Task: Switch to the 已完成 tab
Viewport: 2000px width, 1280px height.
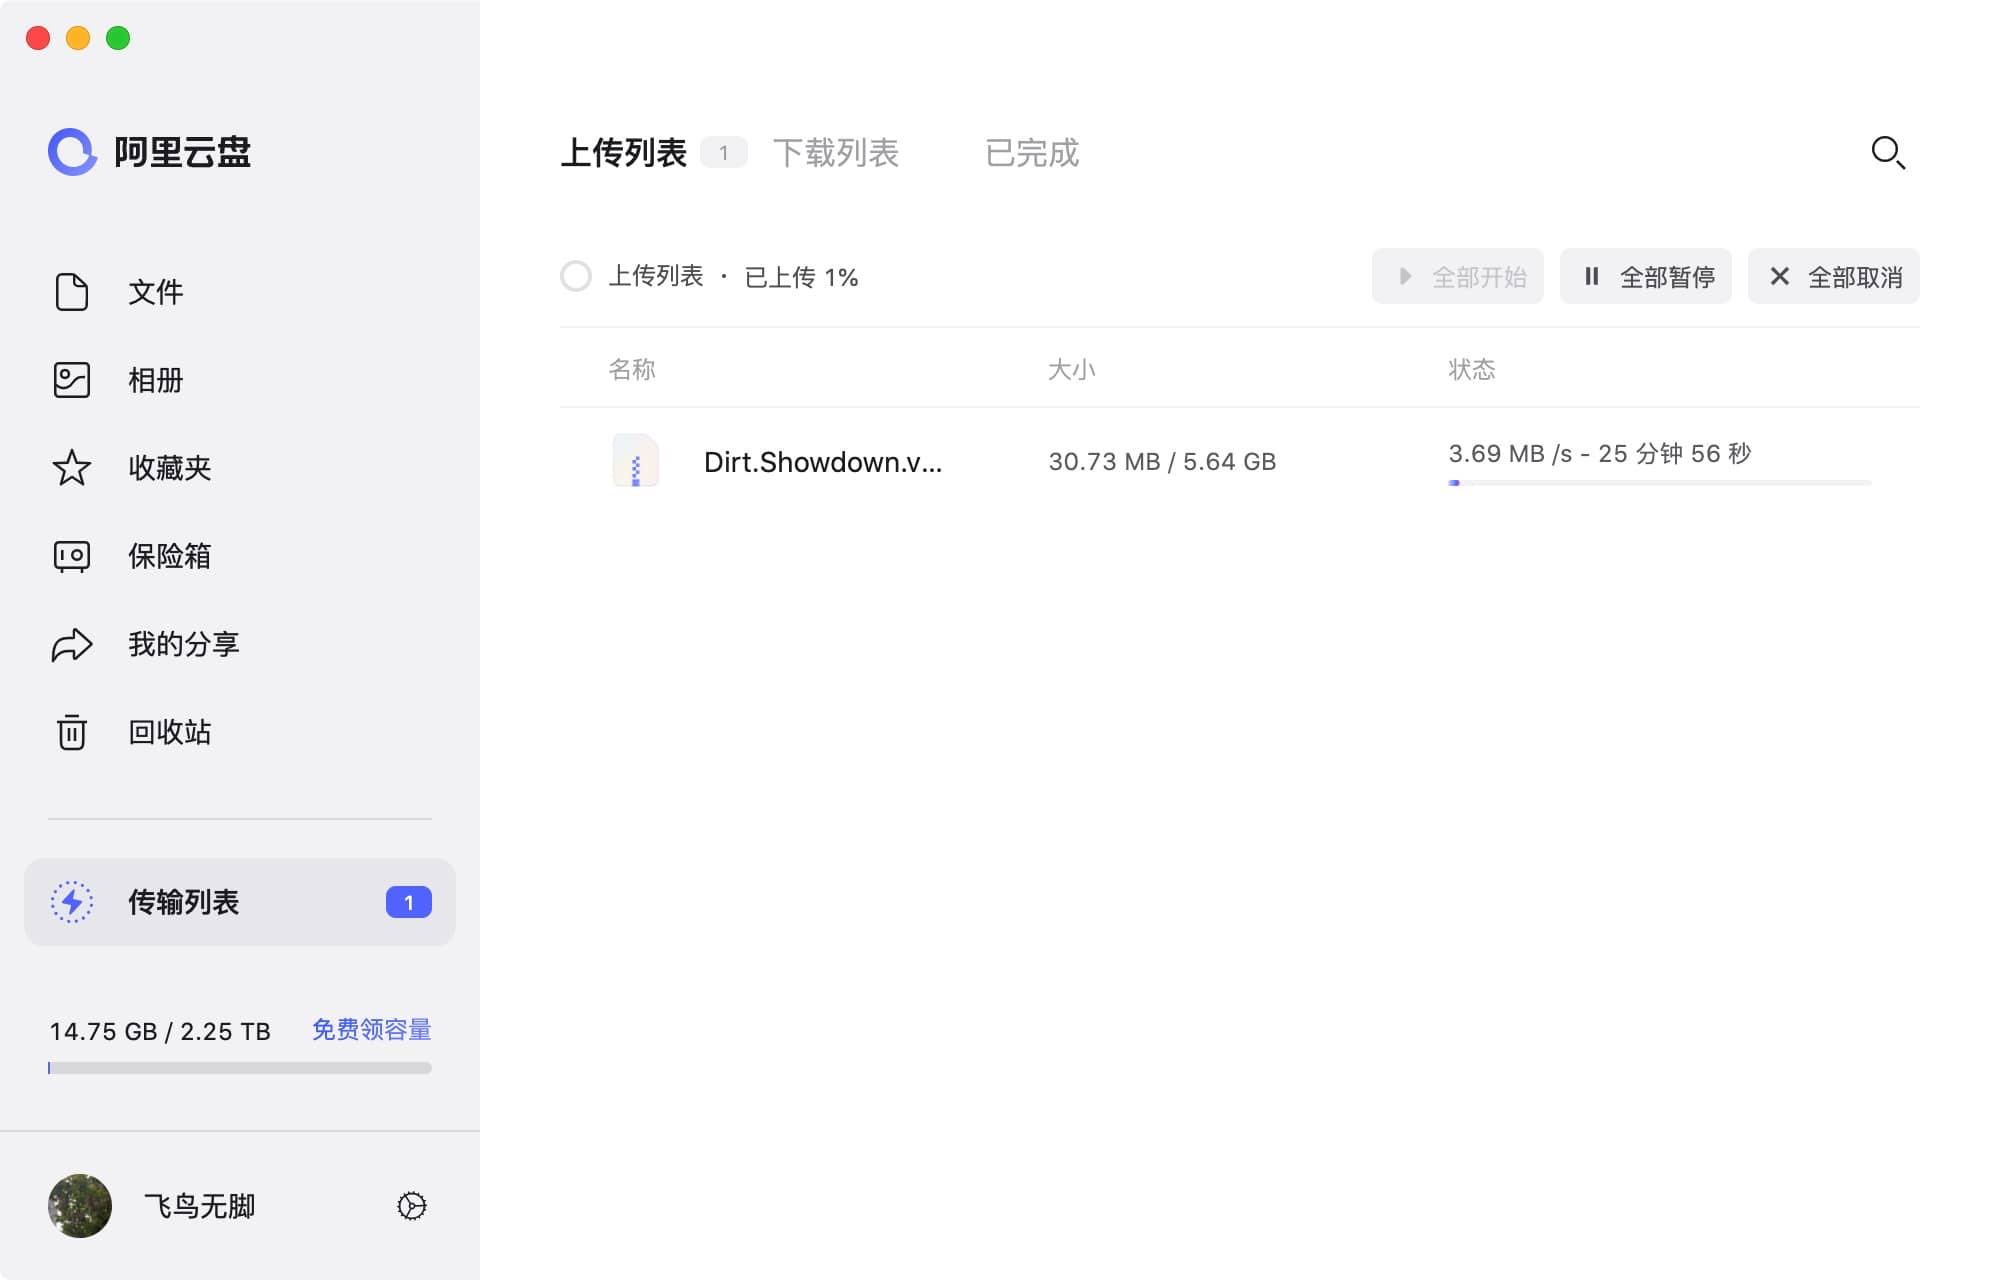Action: (x=1032, y=153)
